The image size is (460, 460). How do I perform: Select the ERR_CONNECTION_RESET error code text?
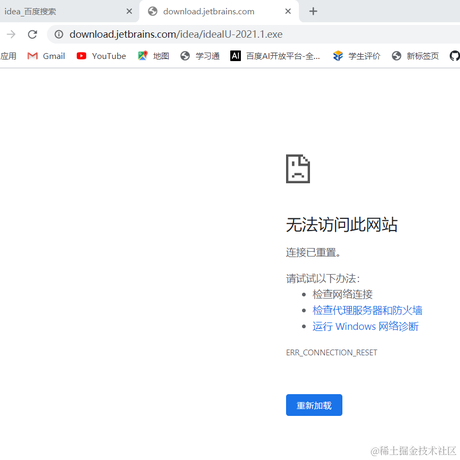point(332,353)
